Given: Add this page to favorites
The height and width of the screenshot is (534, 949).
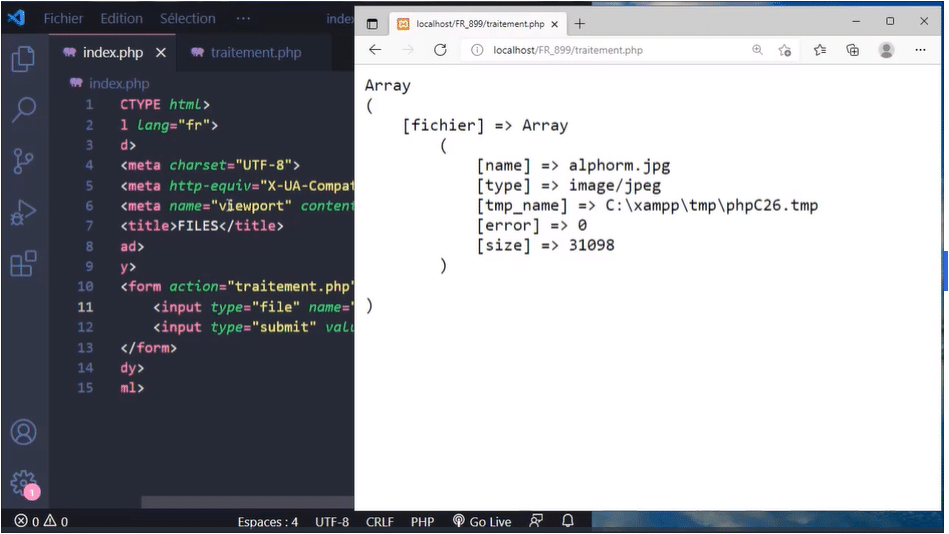Looking at the screenshot, I should [785, 50].
